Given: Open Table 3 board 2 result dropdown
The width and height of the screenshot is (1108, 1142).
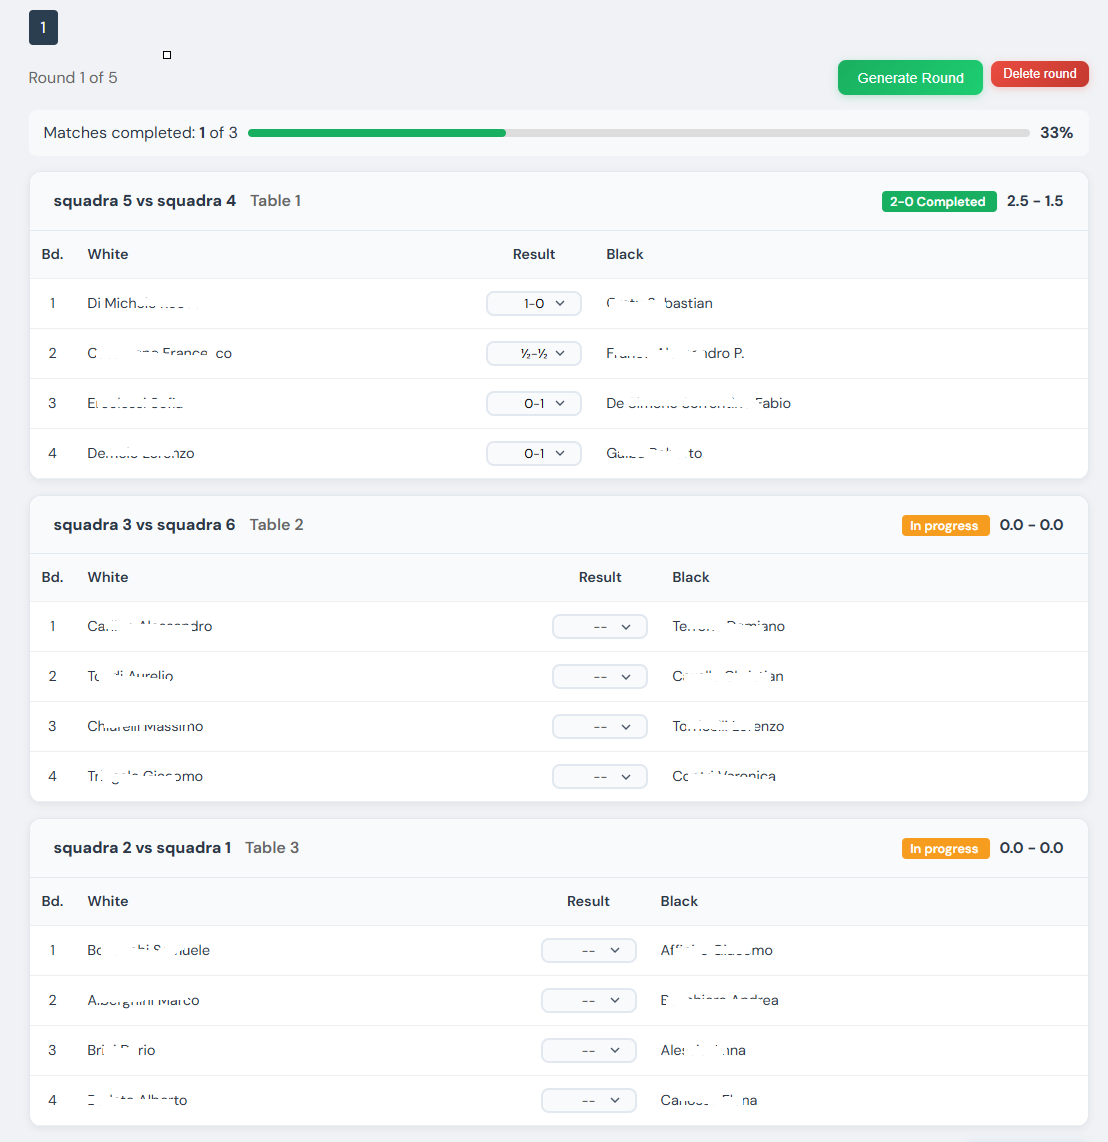Looking at the screenshot, I should tap(588, 1000).
